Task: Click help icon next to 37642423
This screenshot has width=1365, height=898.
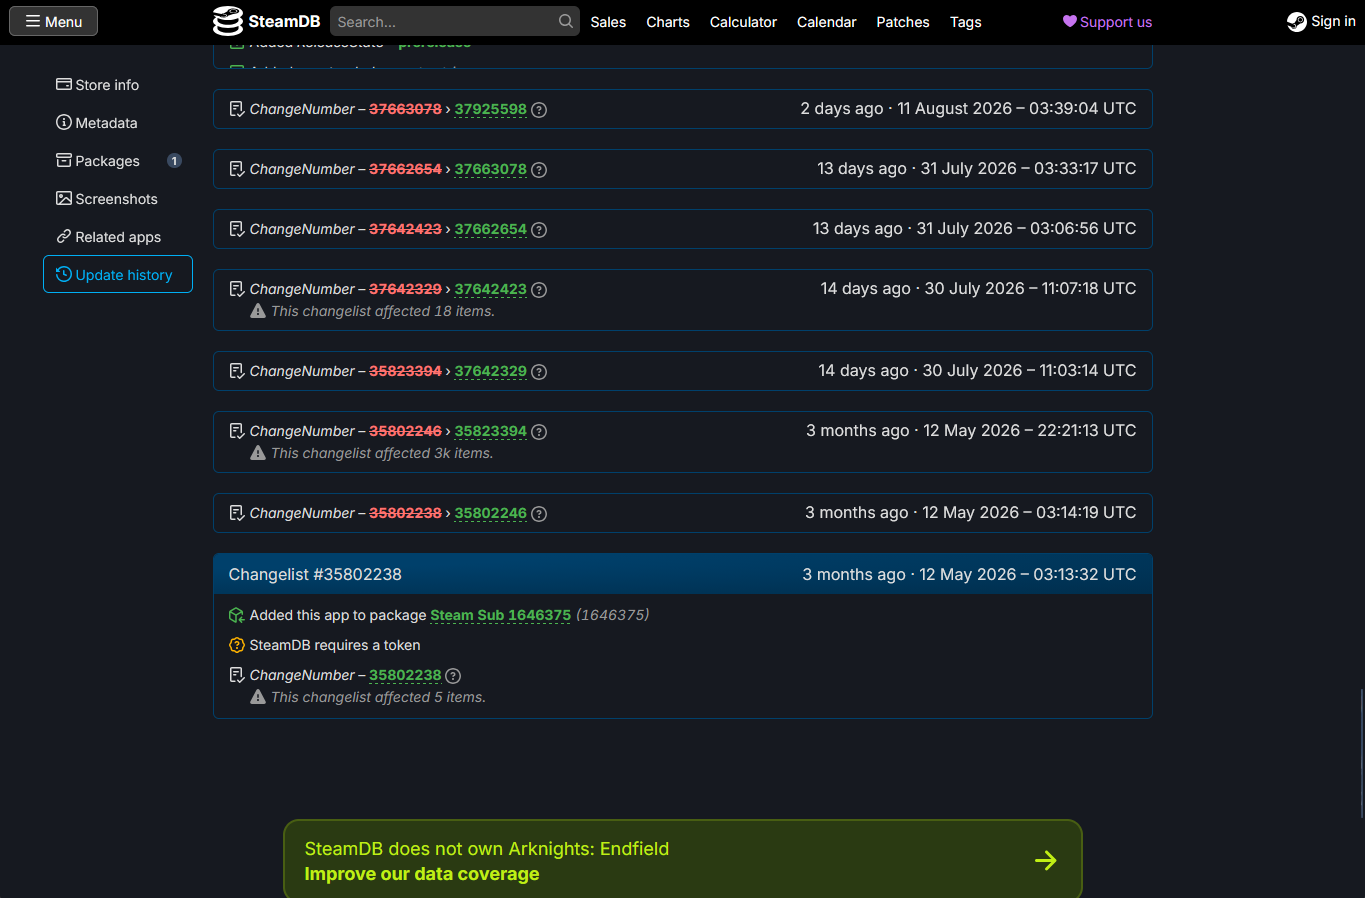Action: [x=539, y=290]
